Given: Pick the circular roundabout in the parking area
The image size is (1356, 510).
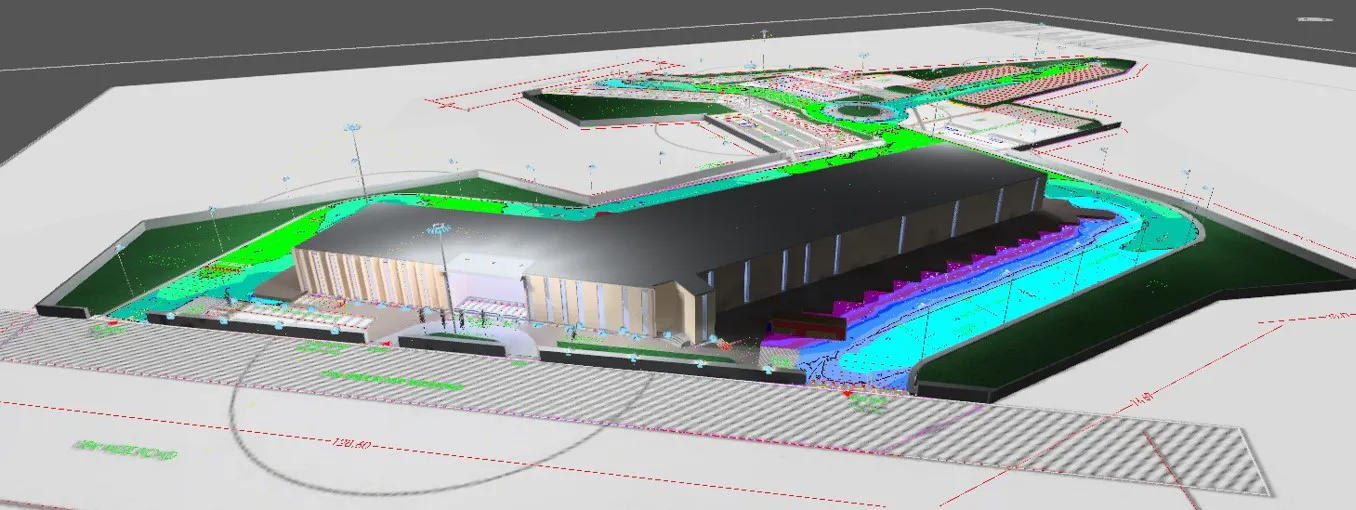Looking at the screenshot, I should pos(860,110).
